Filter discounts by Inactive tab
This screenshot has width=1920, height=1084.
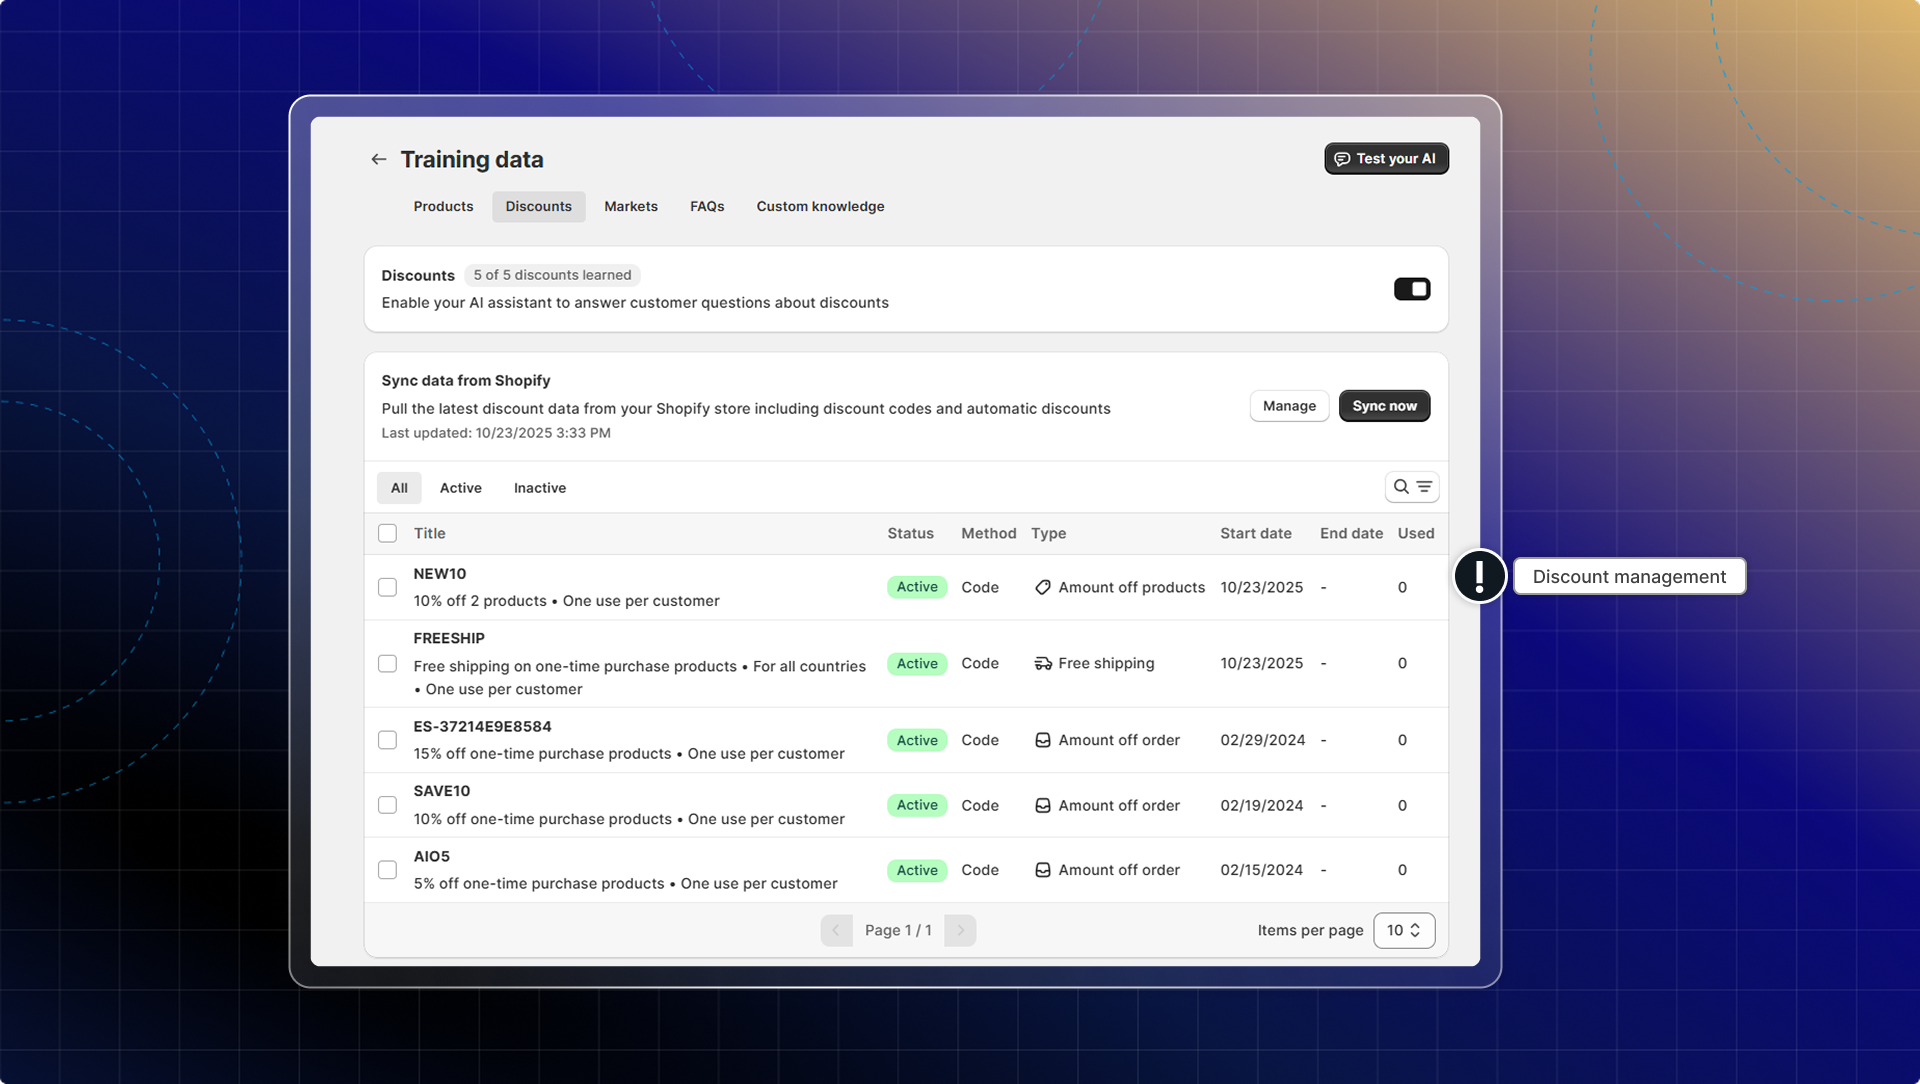(539, 488)
